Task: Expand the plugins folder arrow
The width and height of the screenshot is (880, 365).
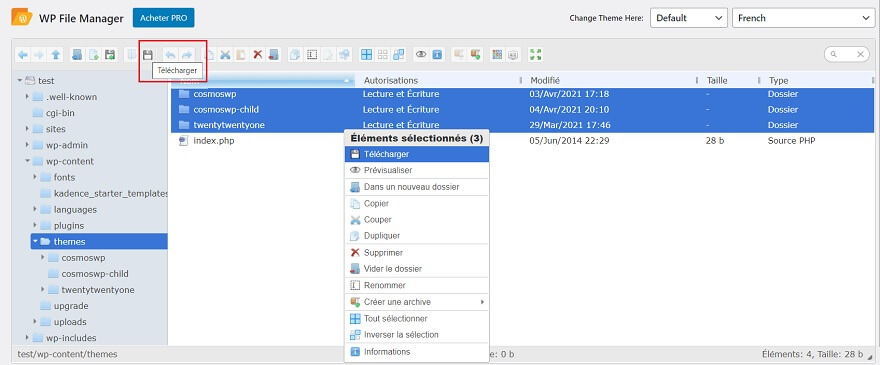Action: [x=35, y=225]
